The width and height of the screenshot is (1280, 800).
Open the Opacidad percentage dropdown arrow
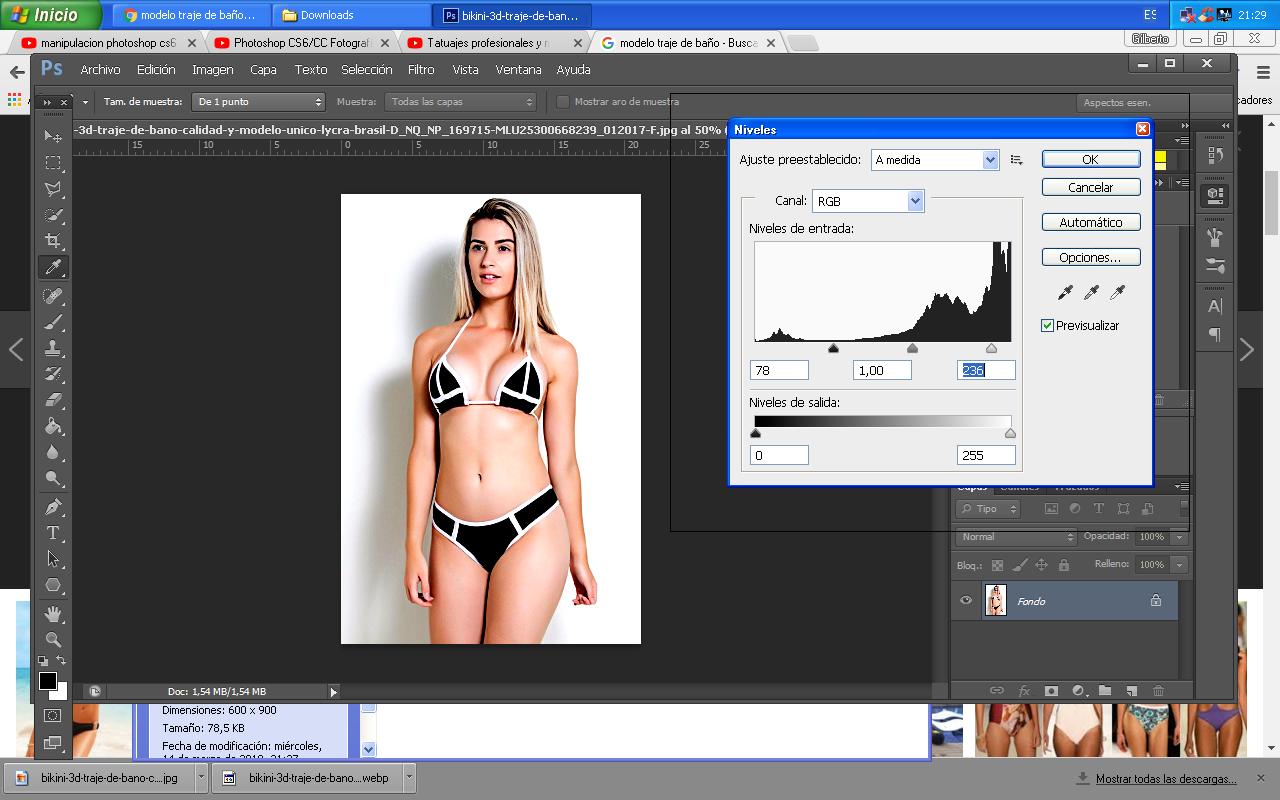click(1179, 537)
